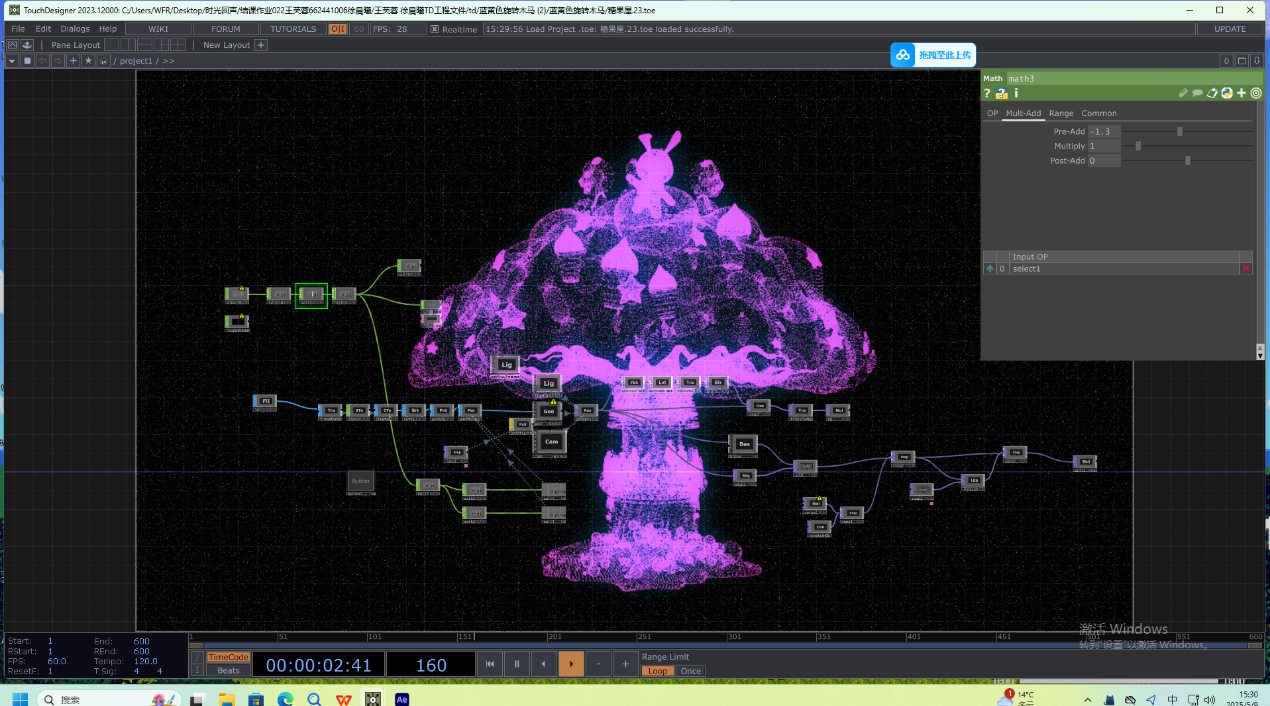The width and height of the screenshot is (1270, 706).
Task: Open the Dialogs menu
Action: (75, 29)
